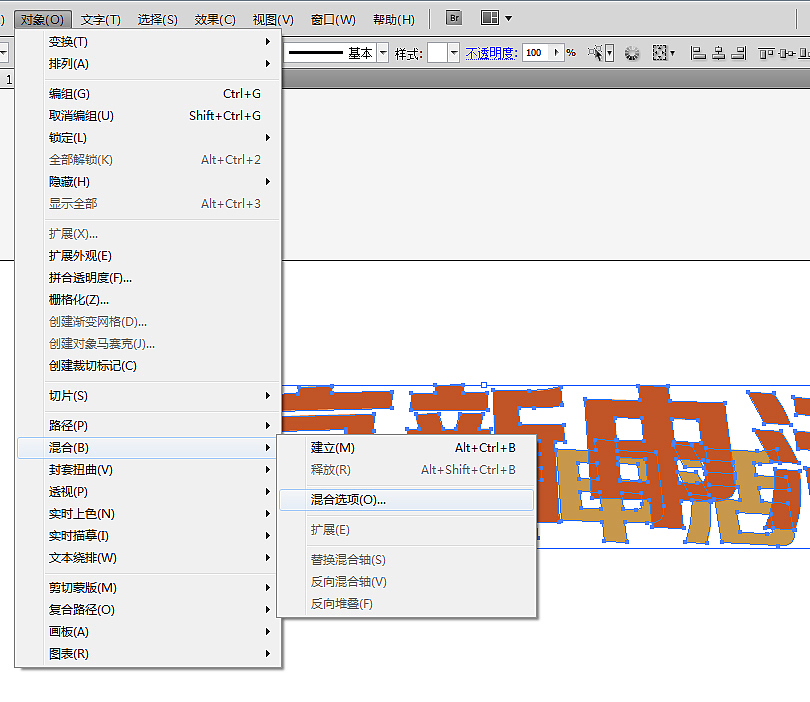Viewport: 810px width, 702px height.
Task: Expand the Arrange (排列) submenu
Action: (x=149, y=64)
